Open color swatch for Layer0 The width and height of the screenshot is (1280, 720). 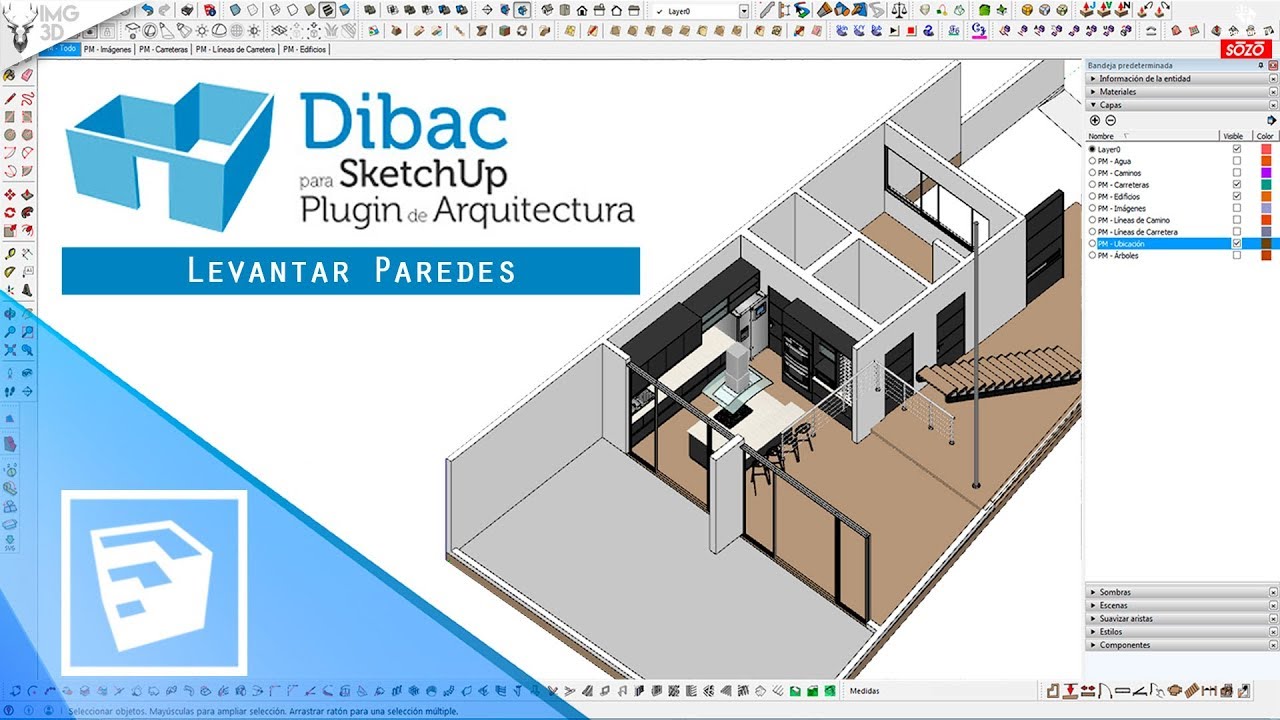click(1266, 149)
